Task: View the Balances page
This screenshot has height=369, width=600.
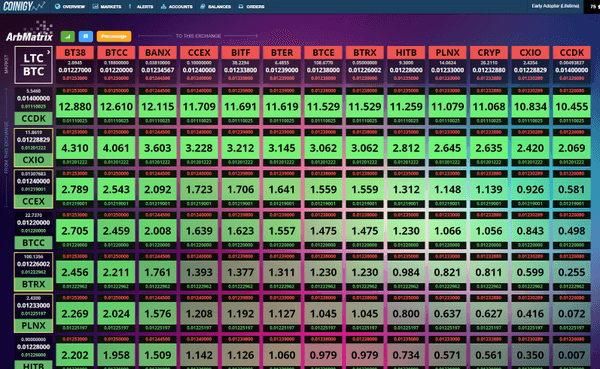Action: [x=215, y=7]
